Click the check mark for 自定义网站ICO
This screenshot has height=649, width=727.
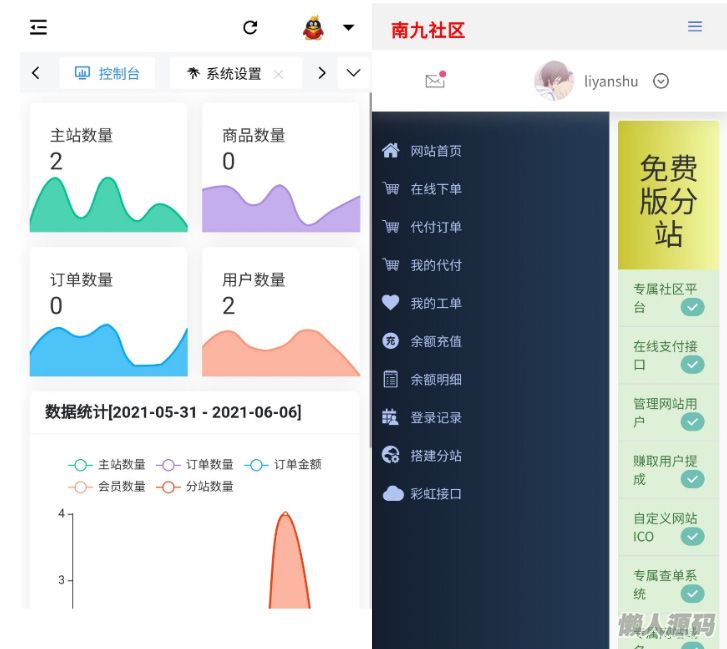(693, 536)
